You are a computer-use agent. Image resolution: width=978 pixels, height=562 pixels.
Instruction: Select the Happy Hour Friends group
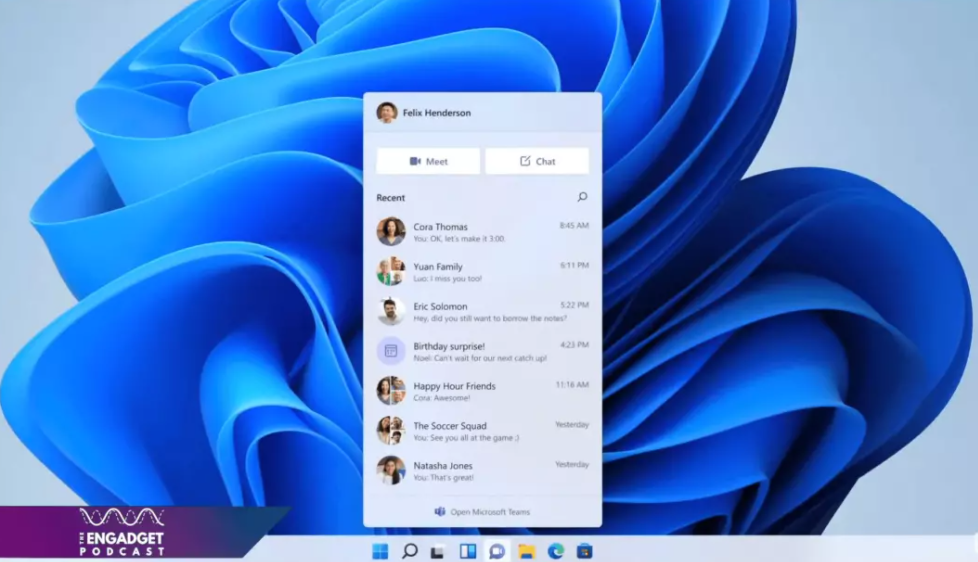pos(482,391)
